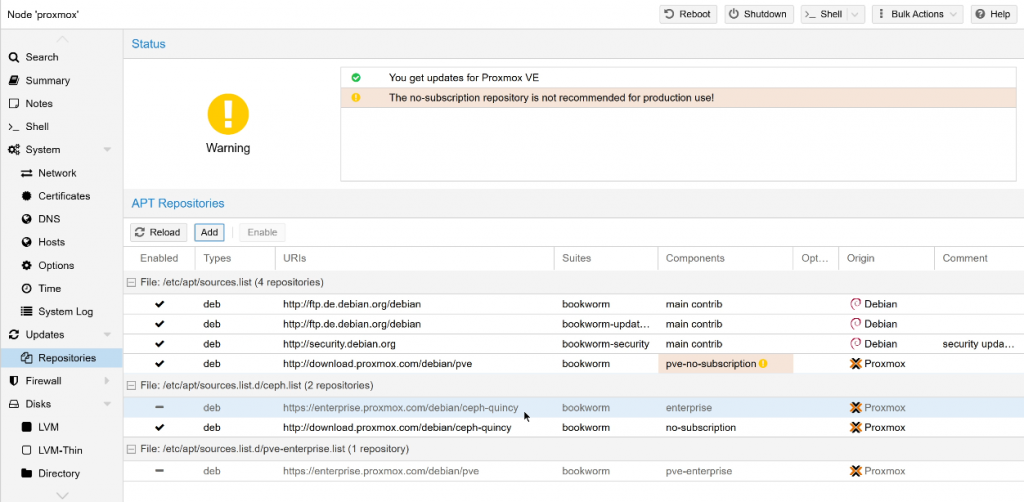This screenshot has width=1024, height=502.
Task: Select the https://enterprise.proxmox.com/debian/pve URI
Action: 415,471
